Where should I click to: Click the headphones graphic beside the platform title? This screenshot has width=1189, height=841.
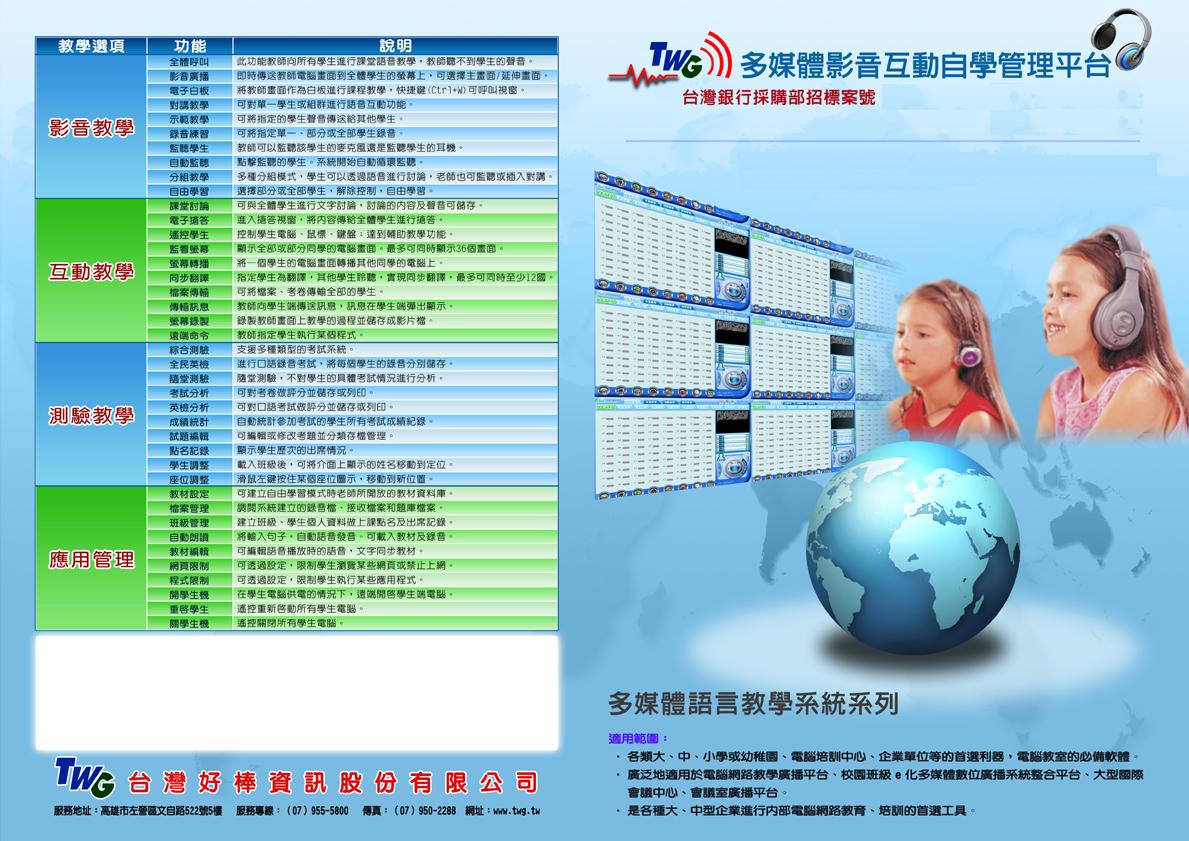tap(1121, 39)
